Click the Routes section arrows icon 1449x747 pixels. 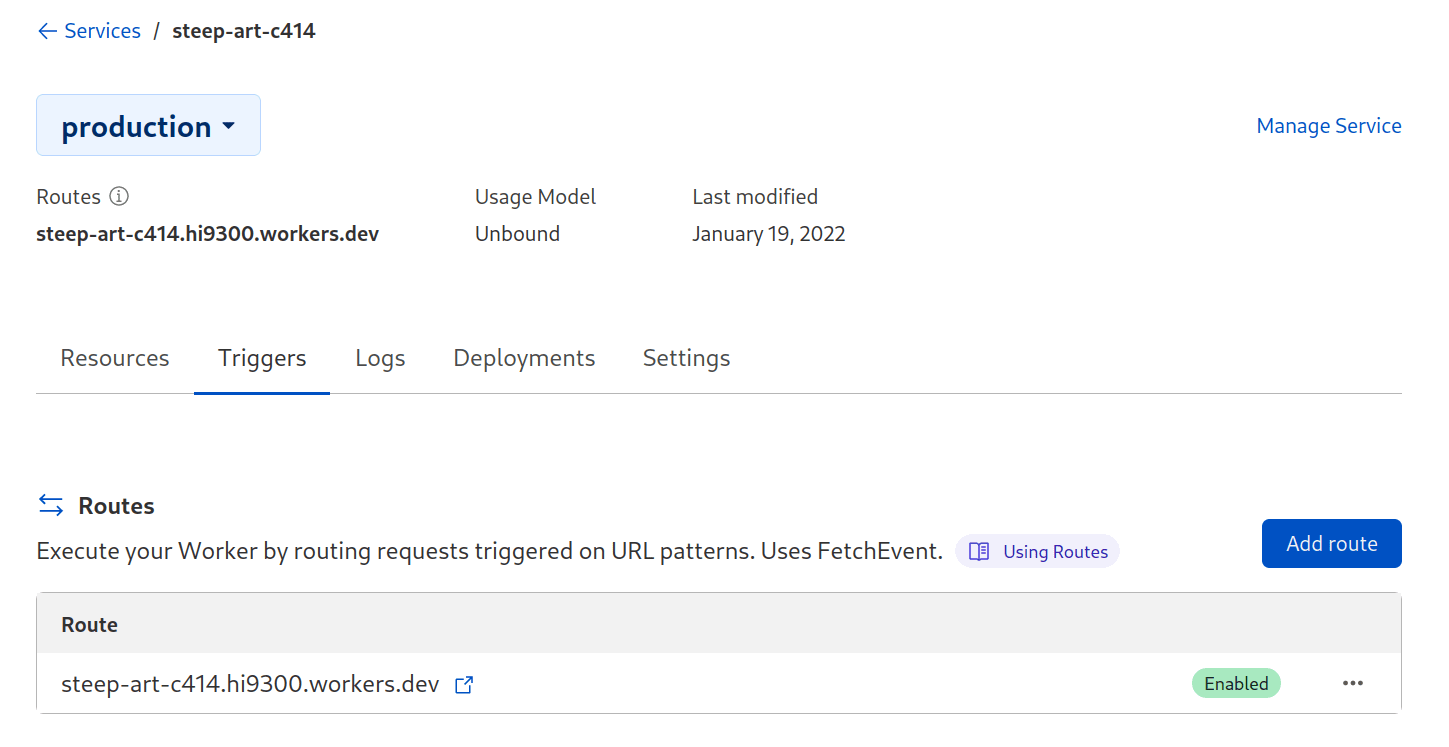pyautogui.click(x=51, y=505)
